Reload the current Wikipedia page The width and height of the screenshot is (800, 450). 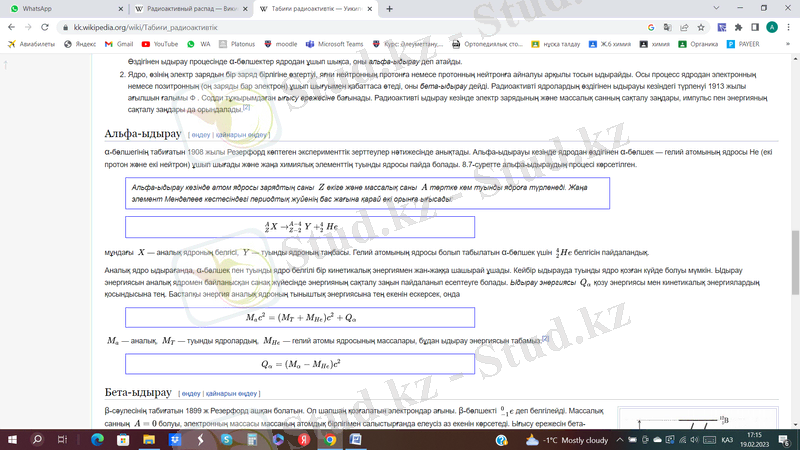(x=45, y=27)
